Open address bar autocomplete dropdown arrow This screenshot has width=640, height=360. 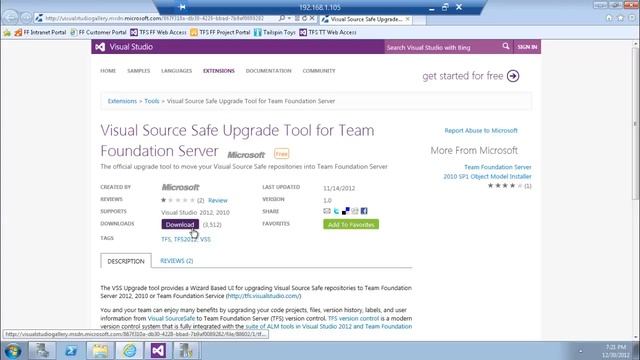[289, 18]
